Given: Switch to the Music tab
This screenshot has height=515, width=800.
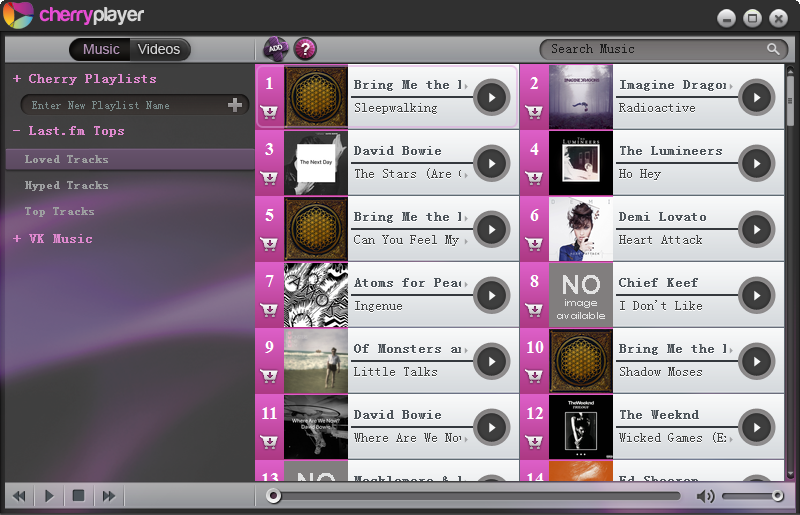Looking at the screenshot, I should coord(101,50).
